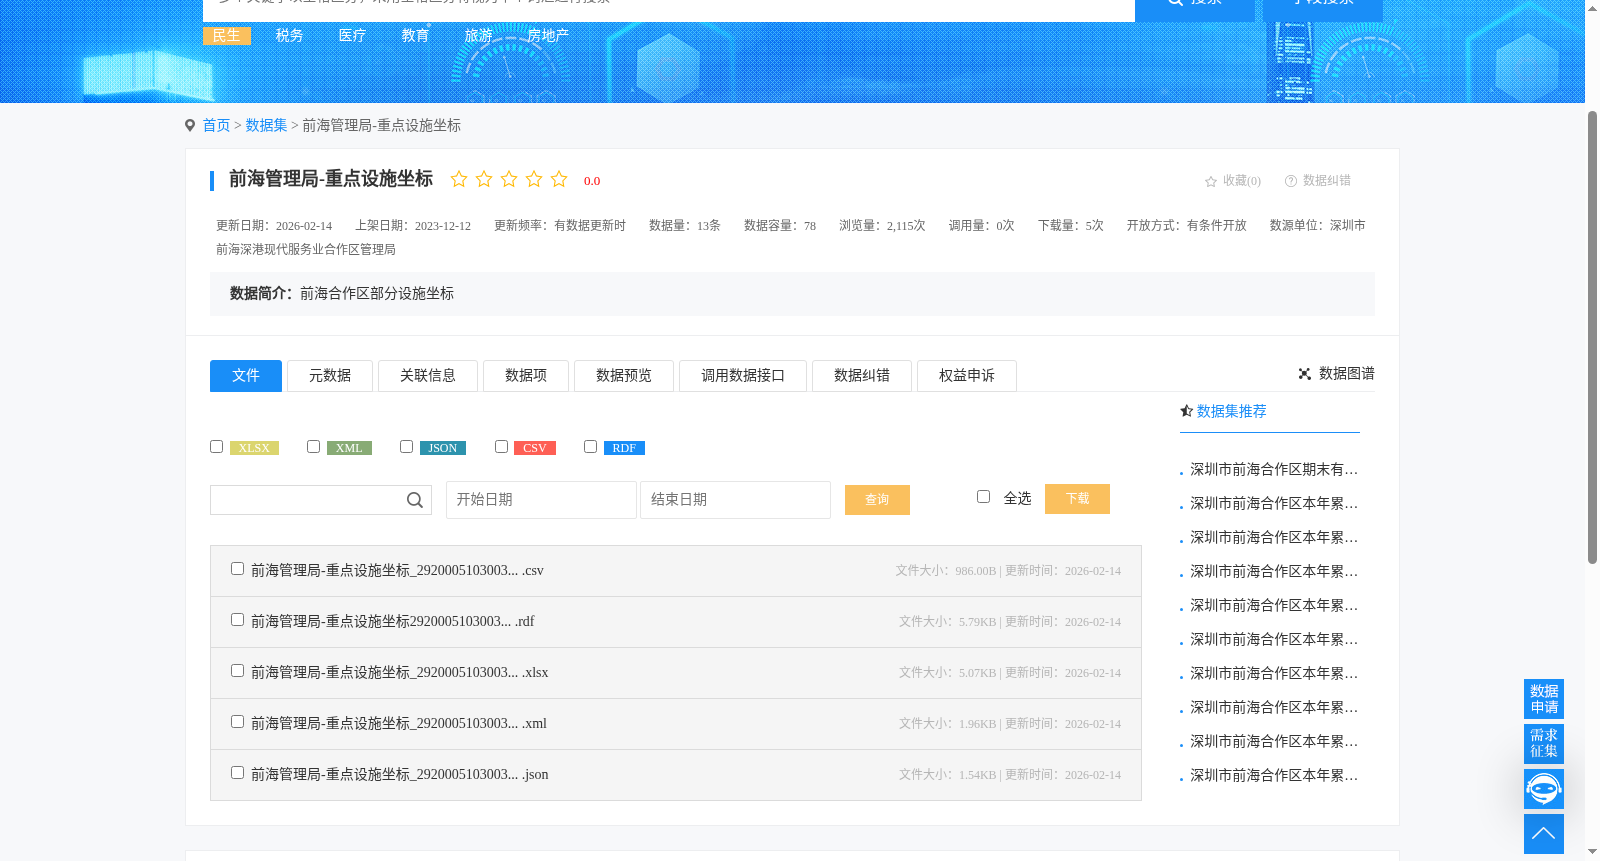Click the 需求征集 floating button
Viewport: 1600px width, 861px height.
(1544, 743)
